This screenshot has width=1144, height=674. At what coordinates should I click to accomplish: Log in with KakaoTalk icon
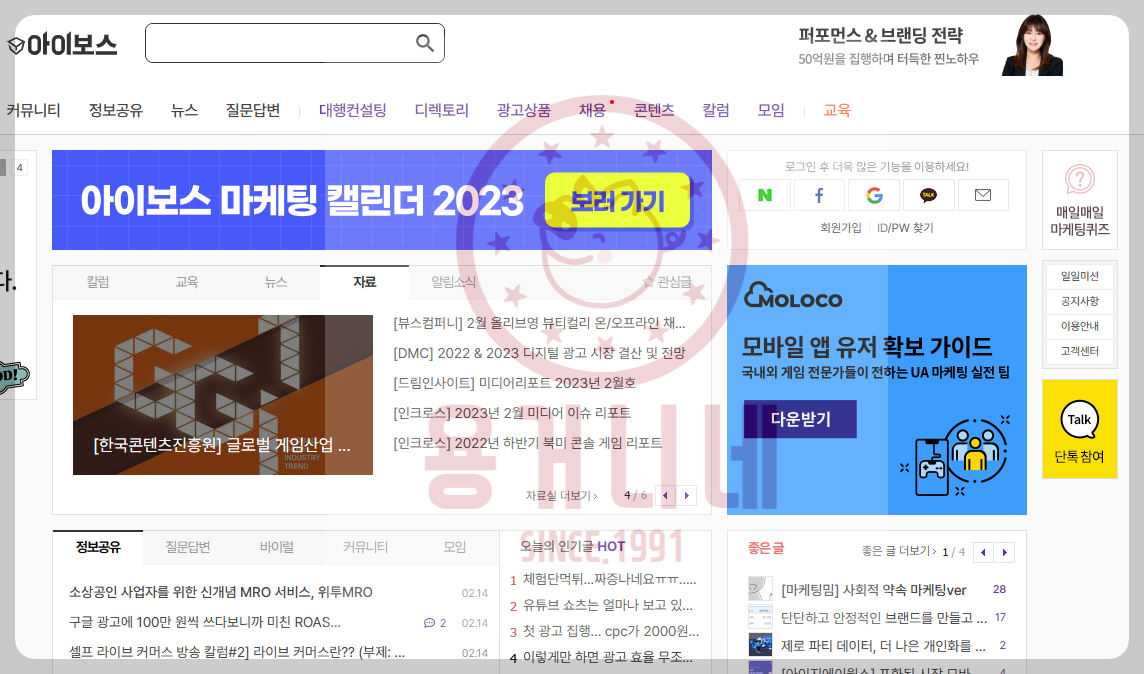929,195
